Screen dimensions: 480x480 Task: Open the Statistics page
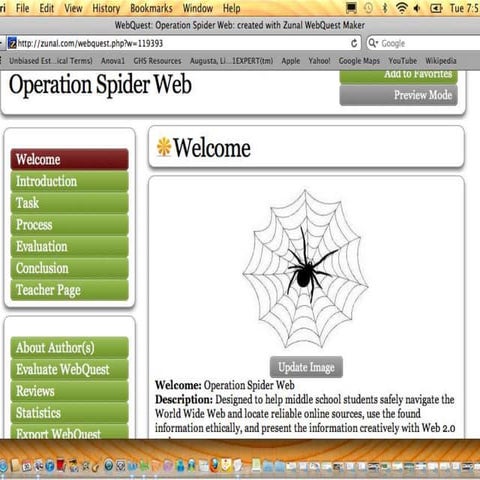click(69, 413)
